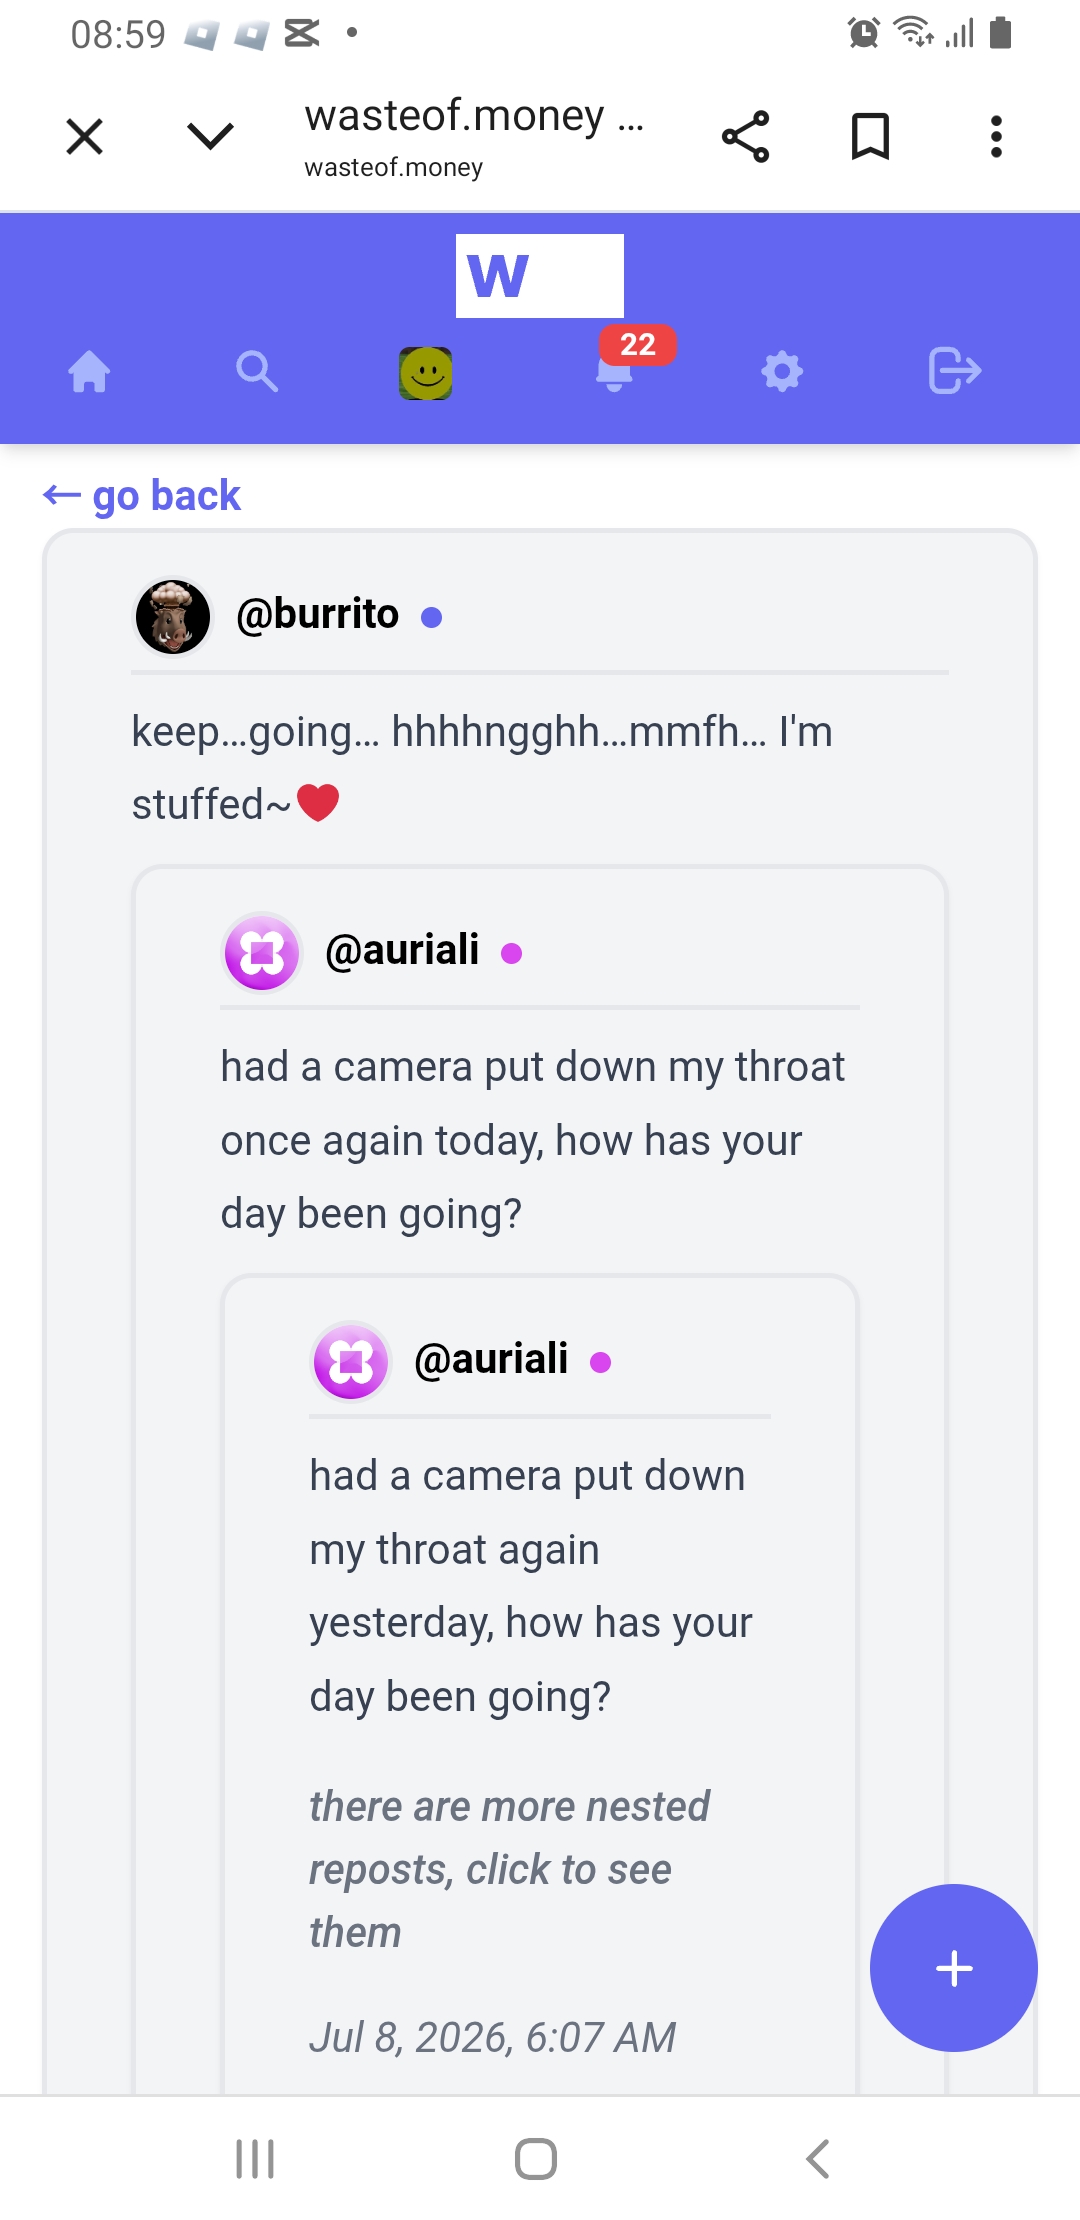Create a new post with plus button
The image size is (1080, 2220).
[954, 1968]
